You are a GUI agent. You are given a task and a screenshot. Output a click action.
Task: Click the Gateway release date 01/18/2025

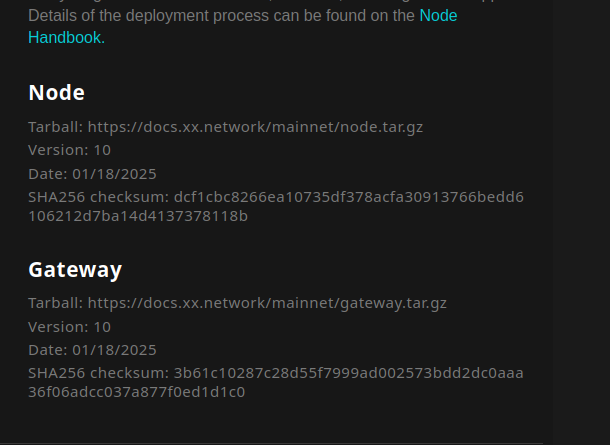click(114, 349)
